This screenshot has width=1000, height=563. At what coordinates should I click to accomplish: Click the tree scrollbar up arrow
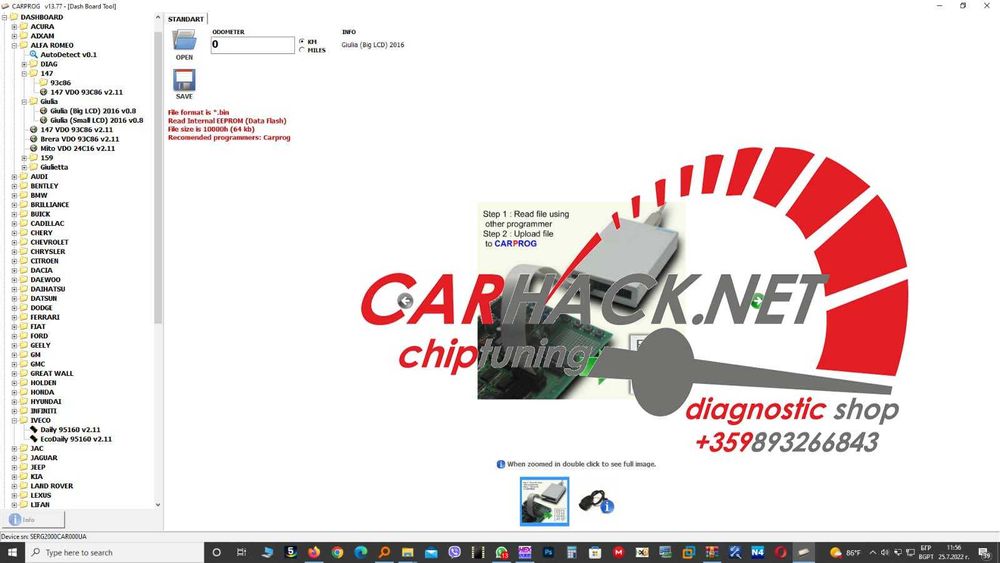point(158,18)
